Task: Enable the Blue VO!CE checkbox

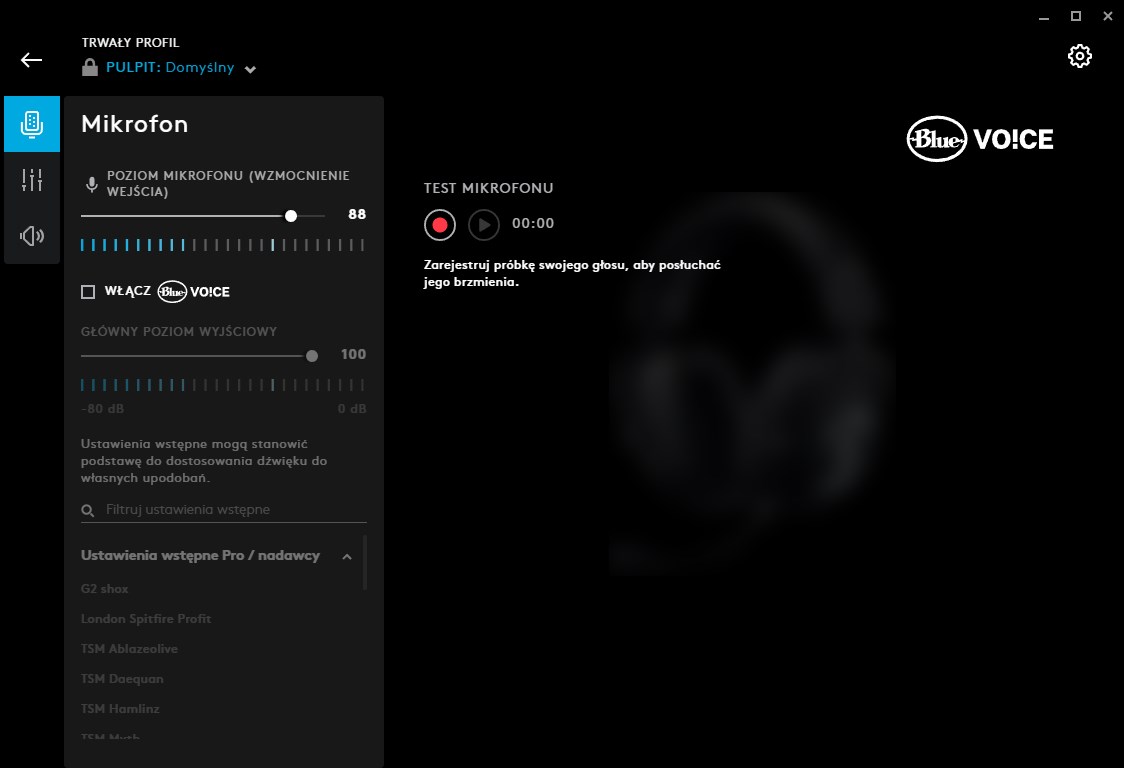Action: (88, 292)
